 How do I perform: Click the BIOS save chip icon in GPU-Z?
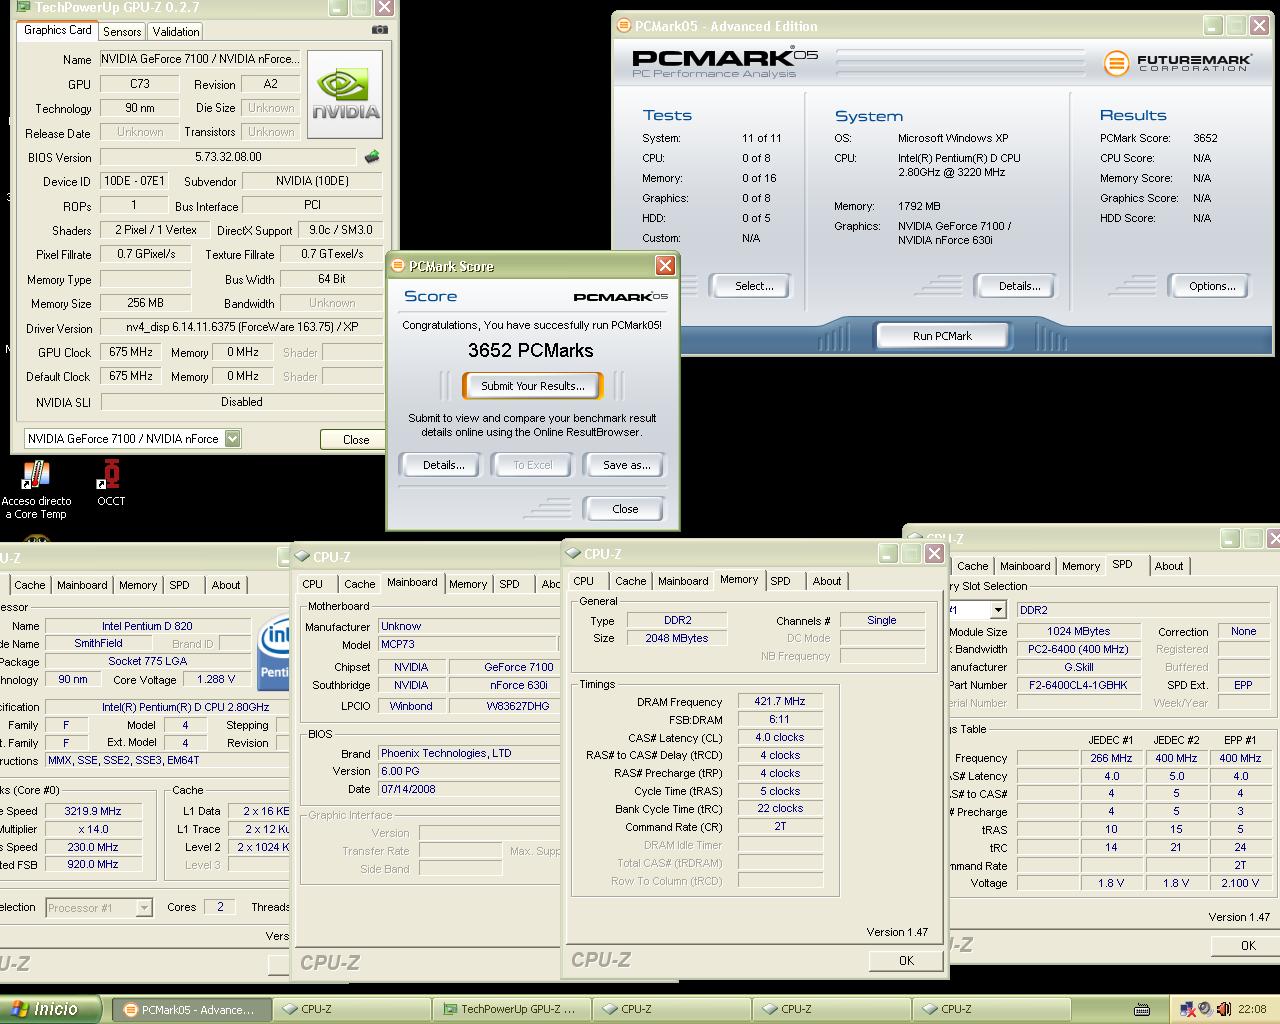point(372,157)
